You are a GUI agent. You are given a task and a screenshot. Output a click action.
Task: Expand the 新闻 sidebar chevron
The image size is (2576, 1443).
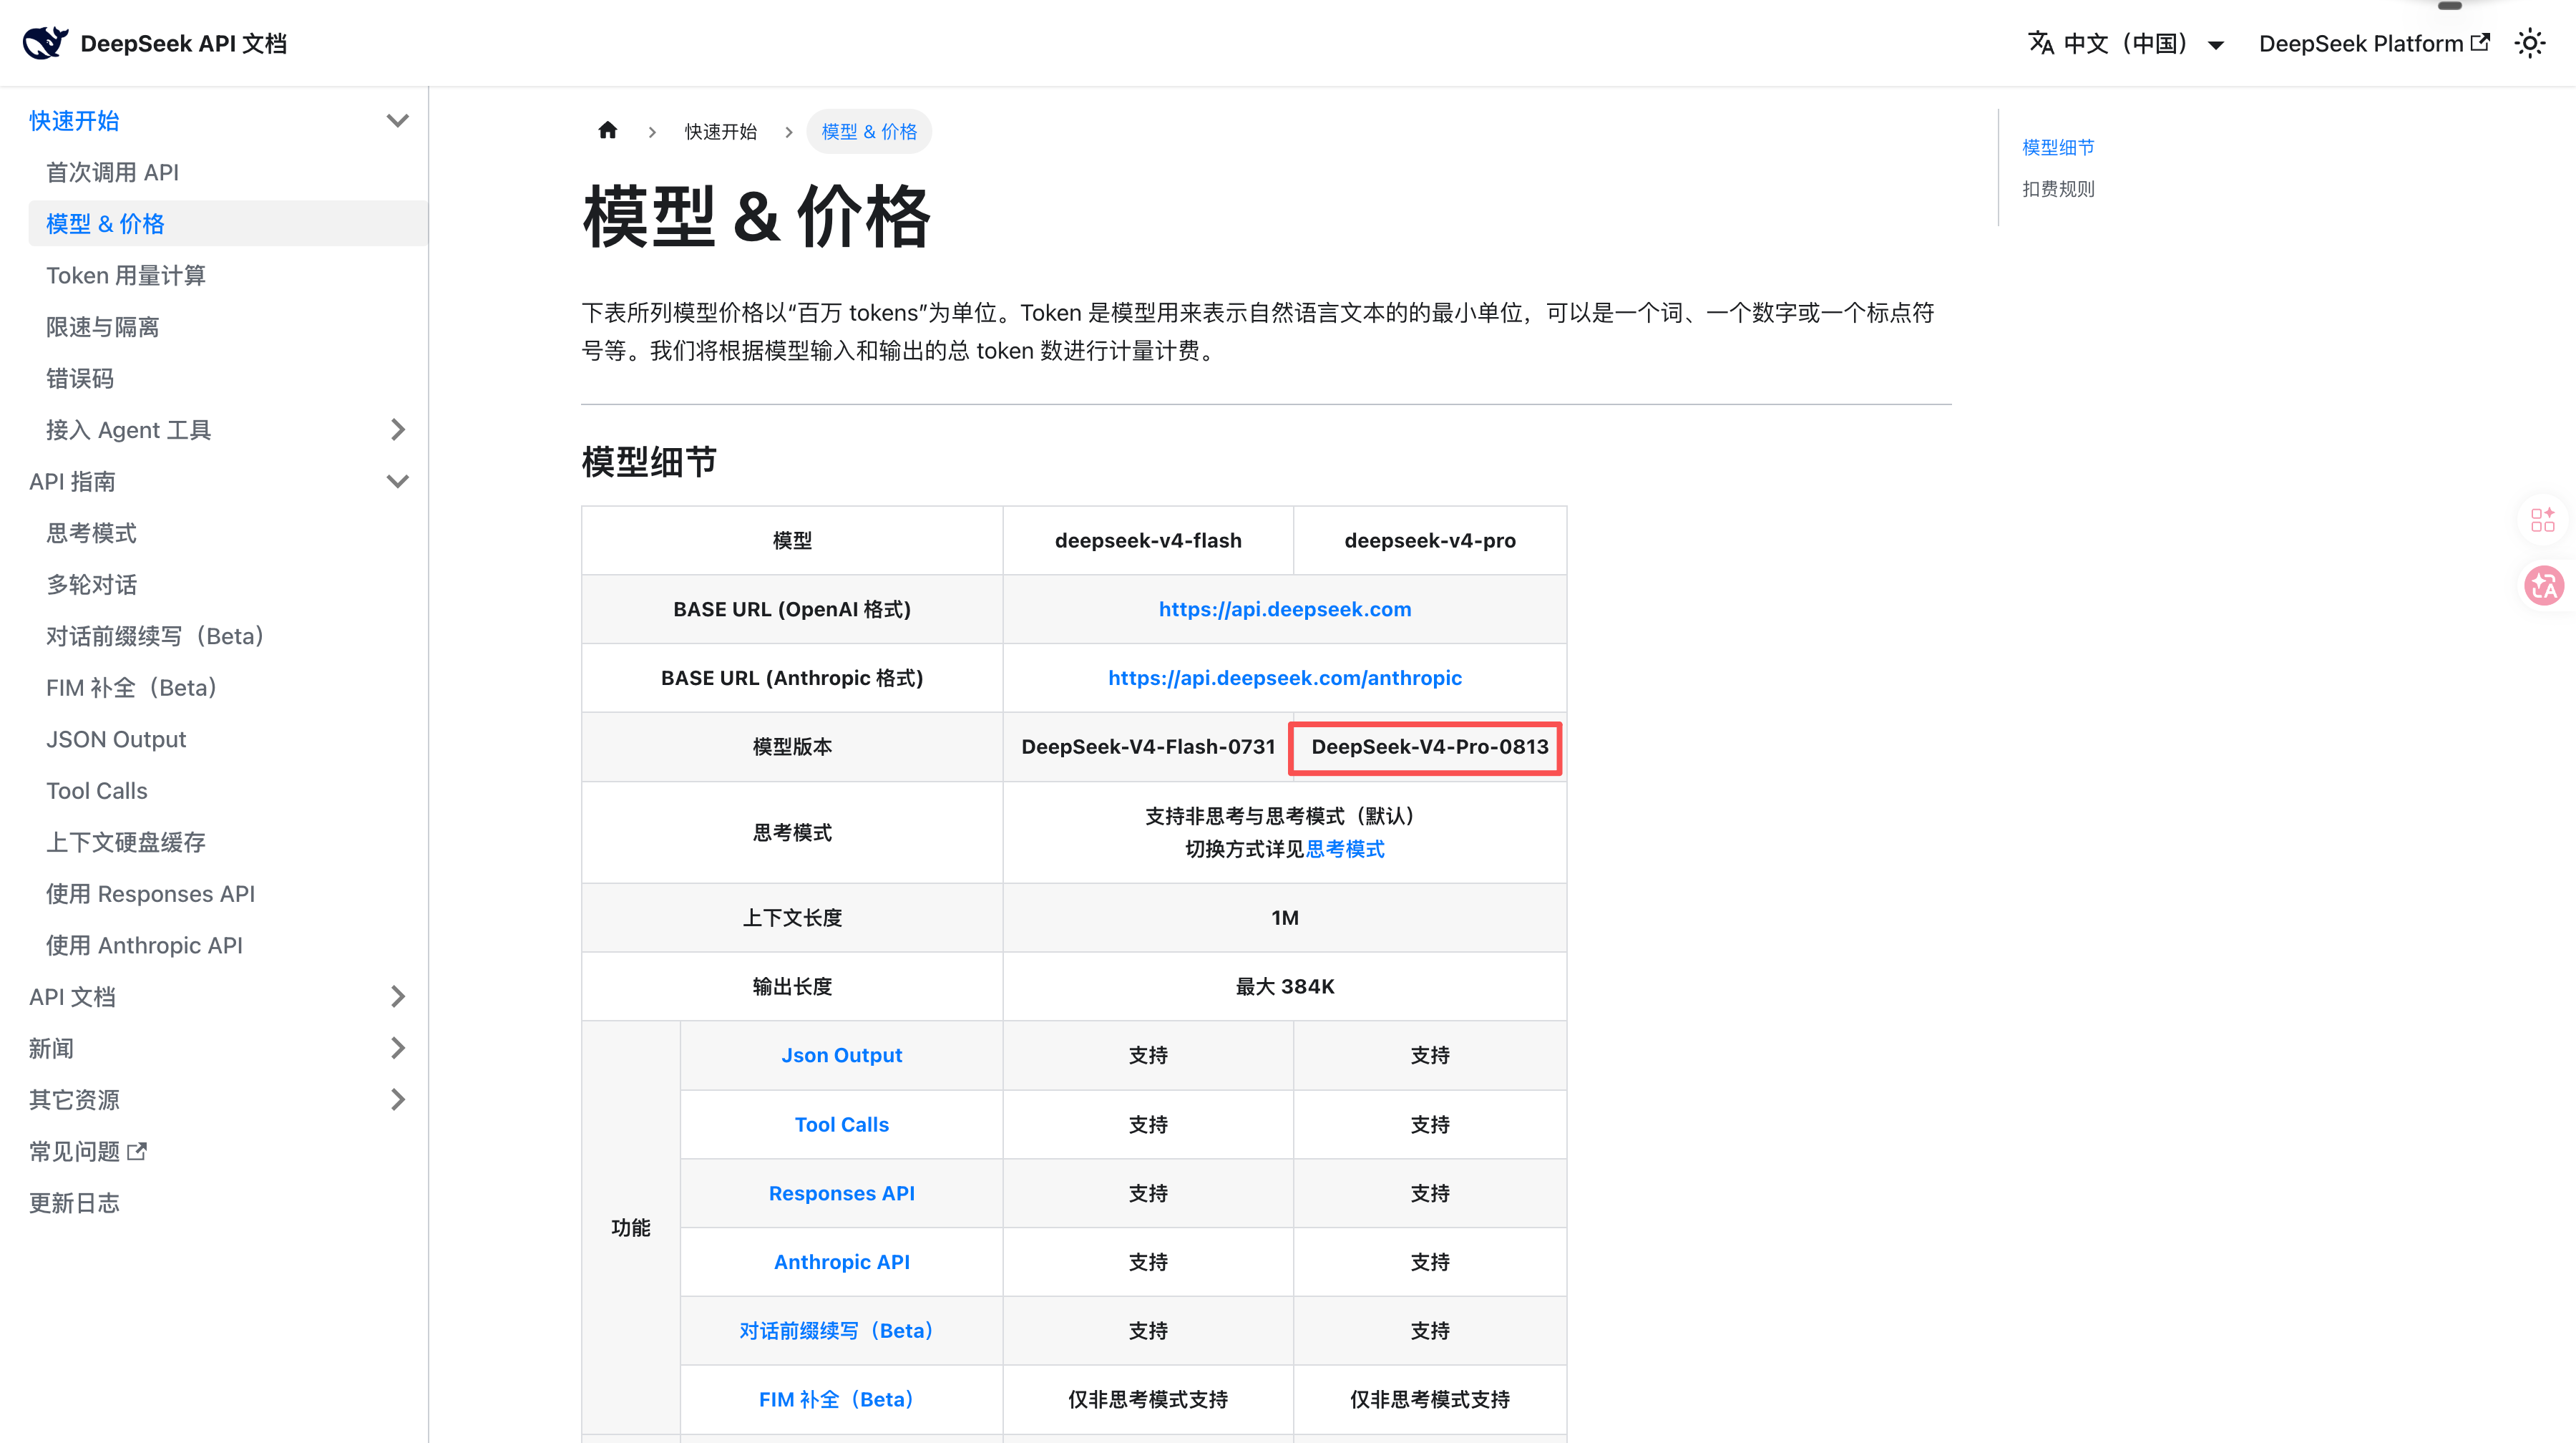pyautogui.click(x=398, y=1048)
